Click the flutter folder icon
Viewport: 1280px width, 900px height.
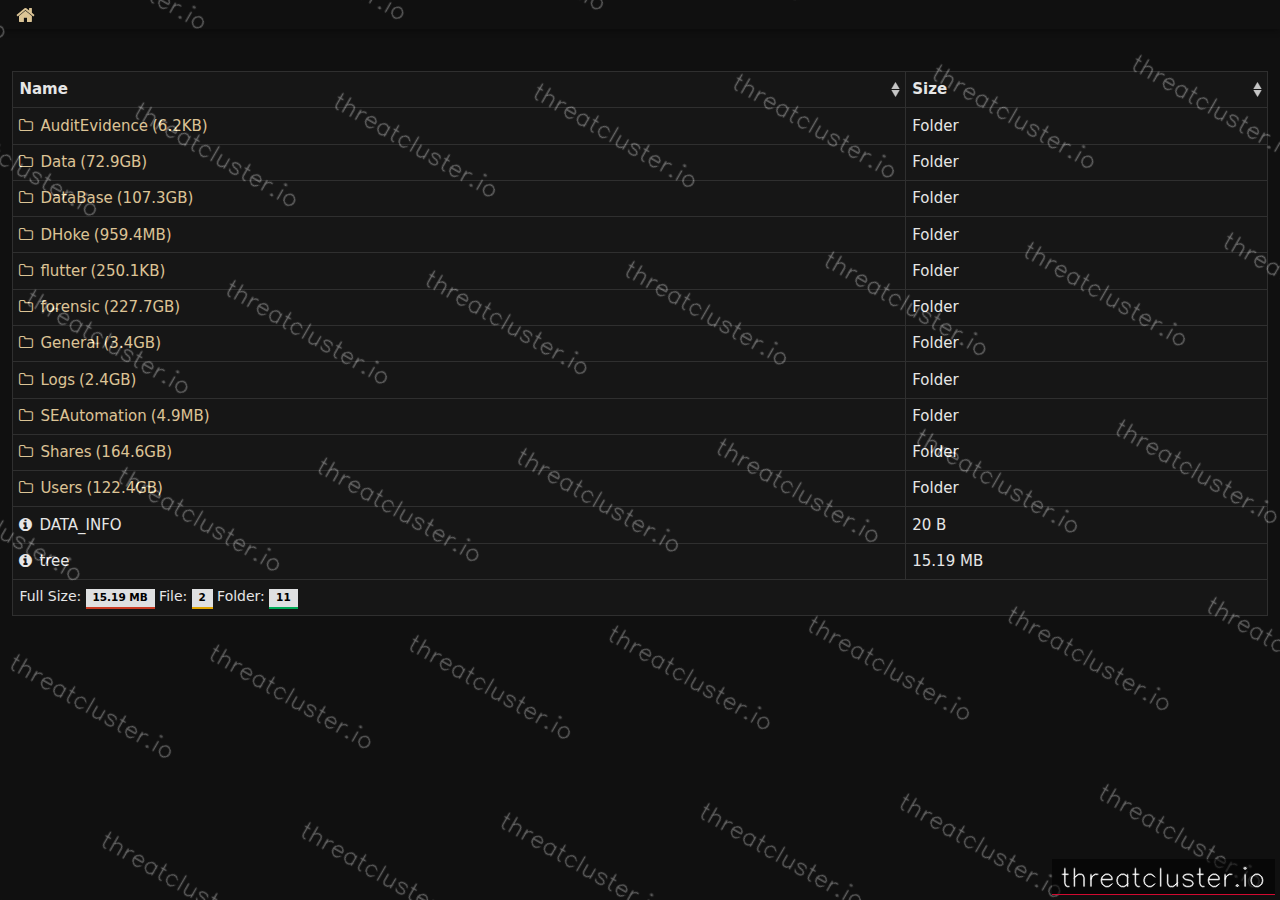[x=26, y=271]
